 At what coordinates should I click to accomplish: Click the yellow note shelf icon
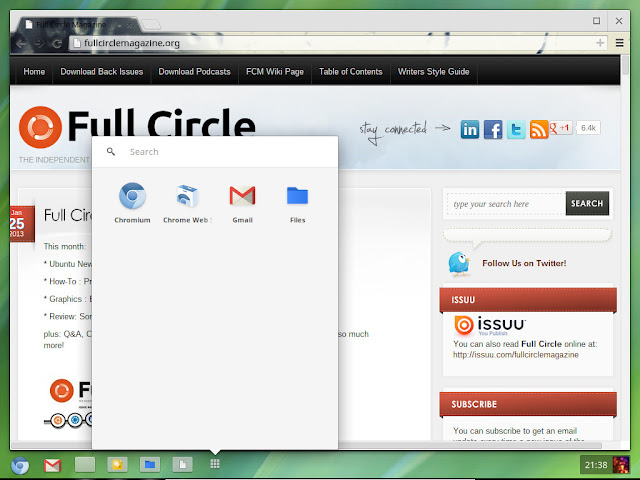point(118,464)
